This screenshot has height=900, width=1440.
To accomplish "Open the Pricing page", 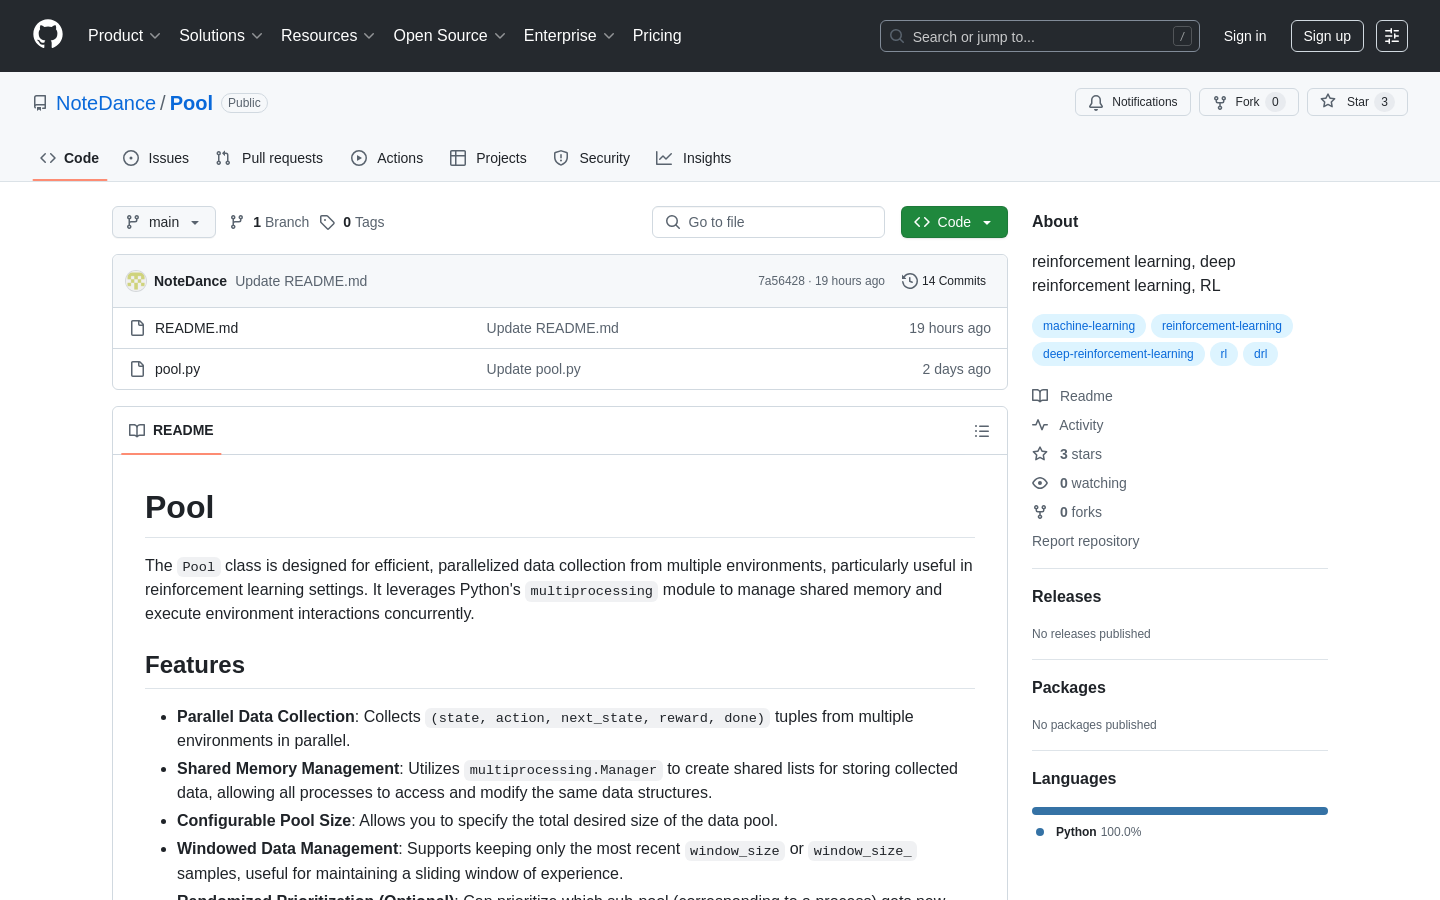I will point(657,36).
